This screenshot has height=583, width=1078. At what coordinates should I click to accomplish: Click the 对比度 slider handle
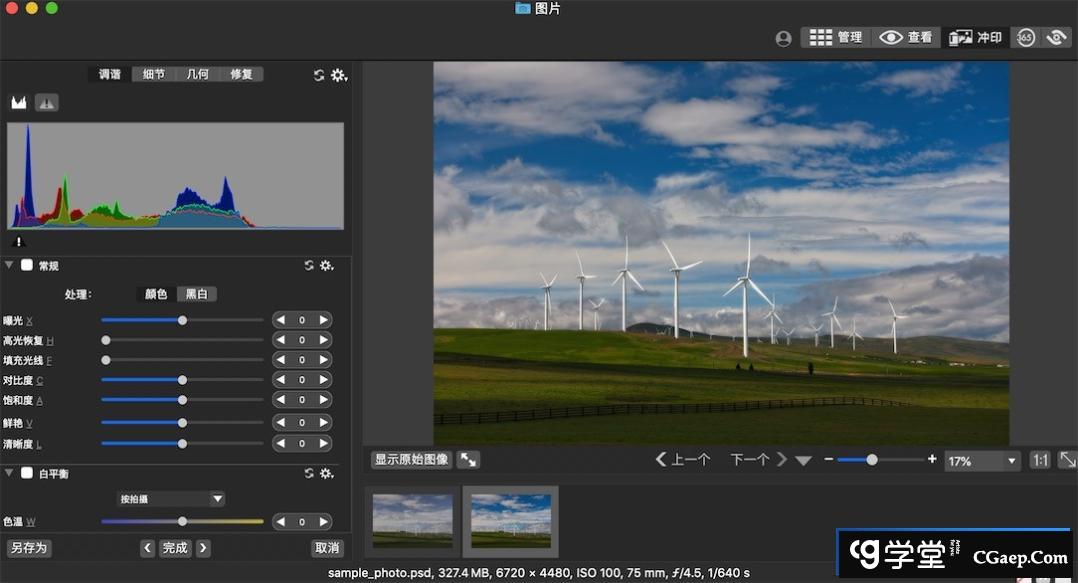click(182, 380)
